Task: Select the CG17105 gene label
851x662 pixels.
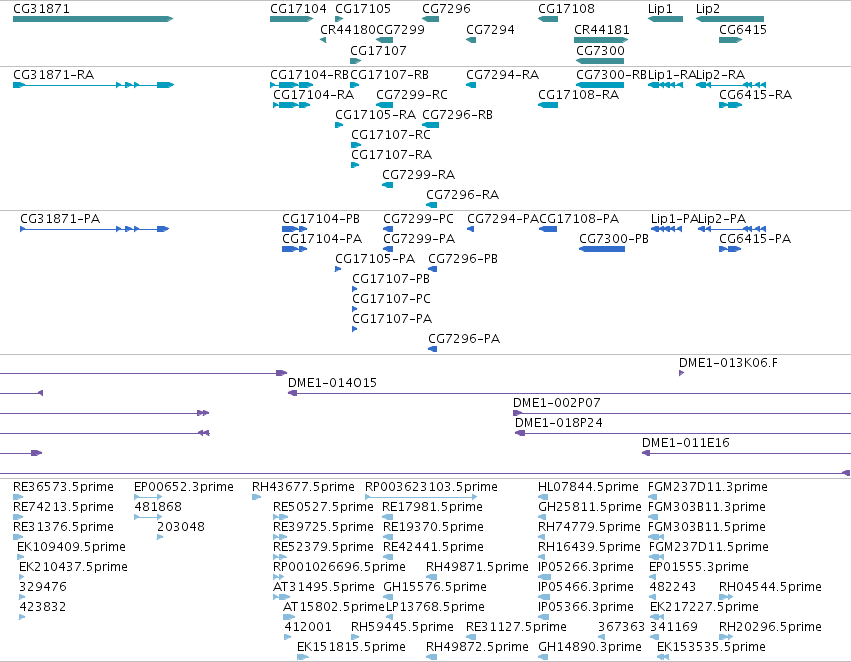Action: [363, 9]
